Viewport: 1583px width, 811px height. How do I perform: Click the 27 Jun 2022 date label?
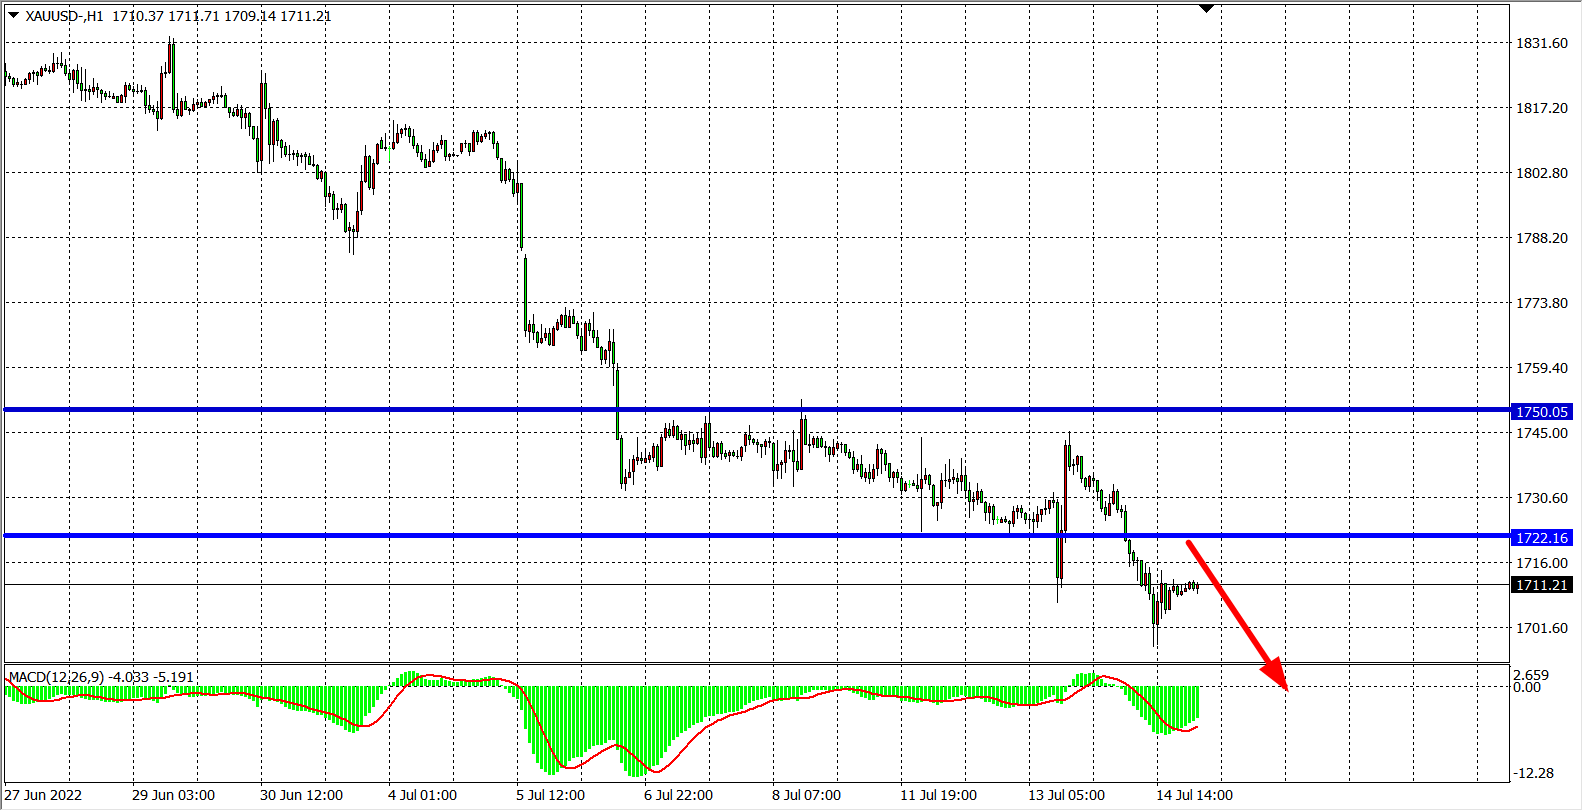pyautogui.click(x=44, y=795)
